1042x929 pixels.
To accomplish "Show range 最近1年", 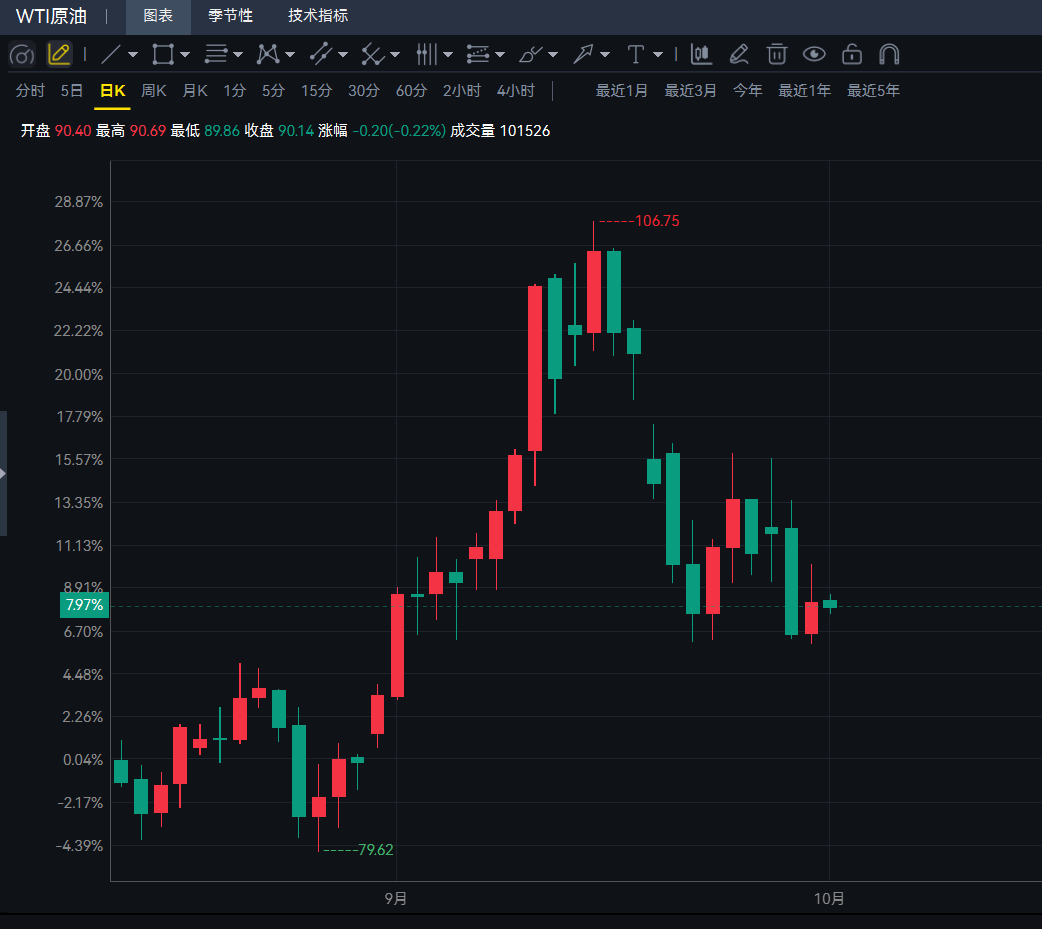I will tap(804, 91).
